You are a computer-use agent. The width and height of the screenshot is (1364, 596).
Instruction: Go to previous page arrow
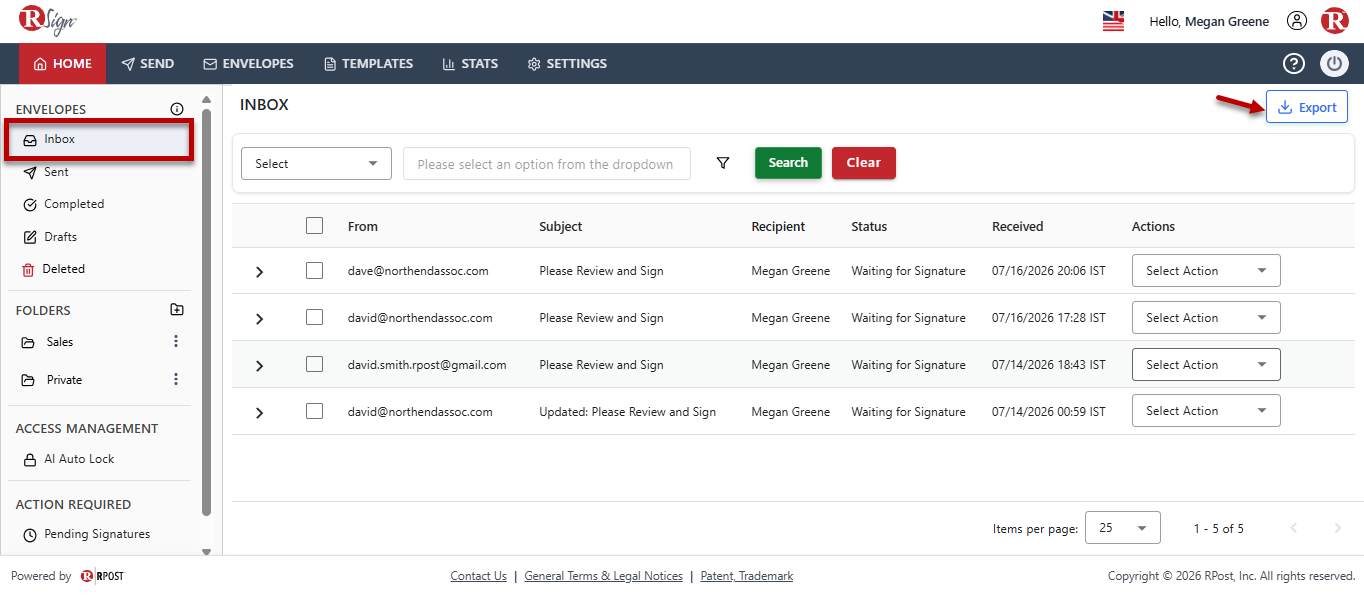coord(1294,528)
